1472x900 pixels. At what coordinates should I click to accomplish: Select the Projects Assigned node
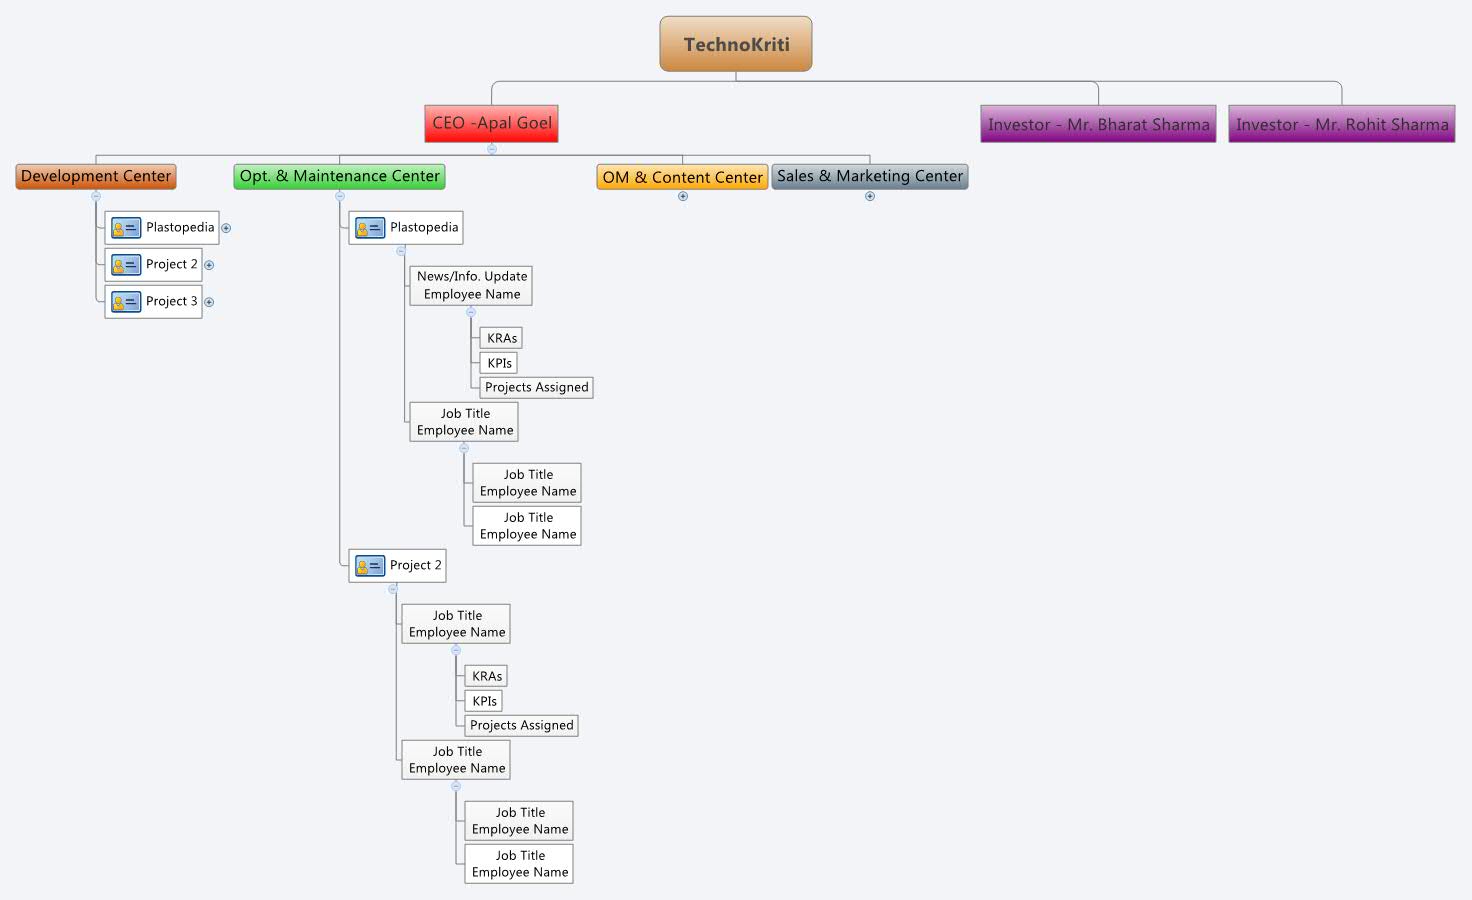(x=536, y=387)
